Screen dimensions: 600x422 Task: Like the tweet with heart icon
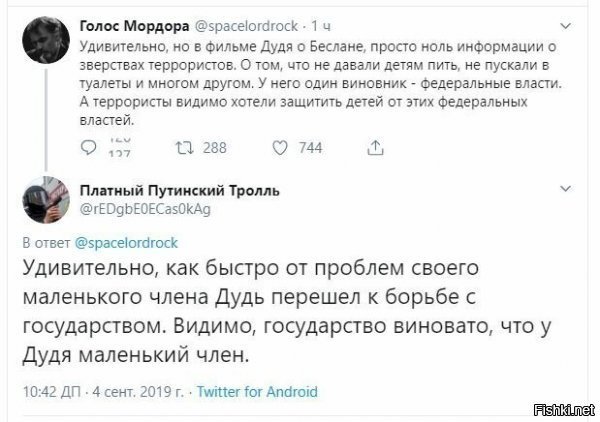tap(280, 148)
